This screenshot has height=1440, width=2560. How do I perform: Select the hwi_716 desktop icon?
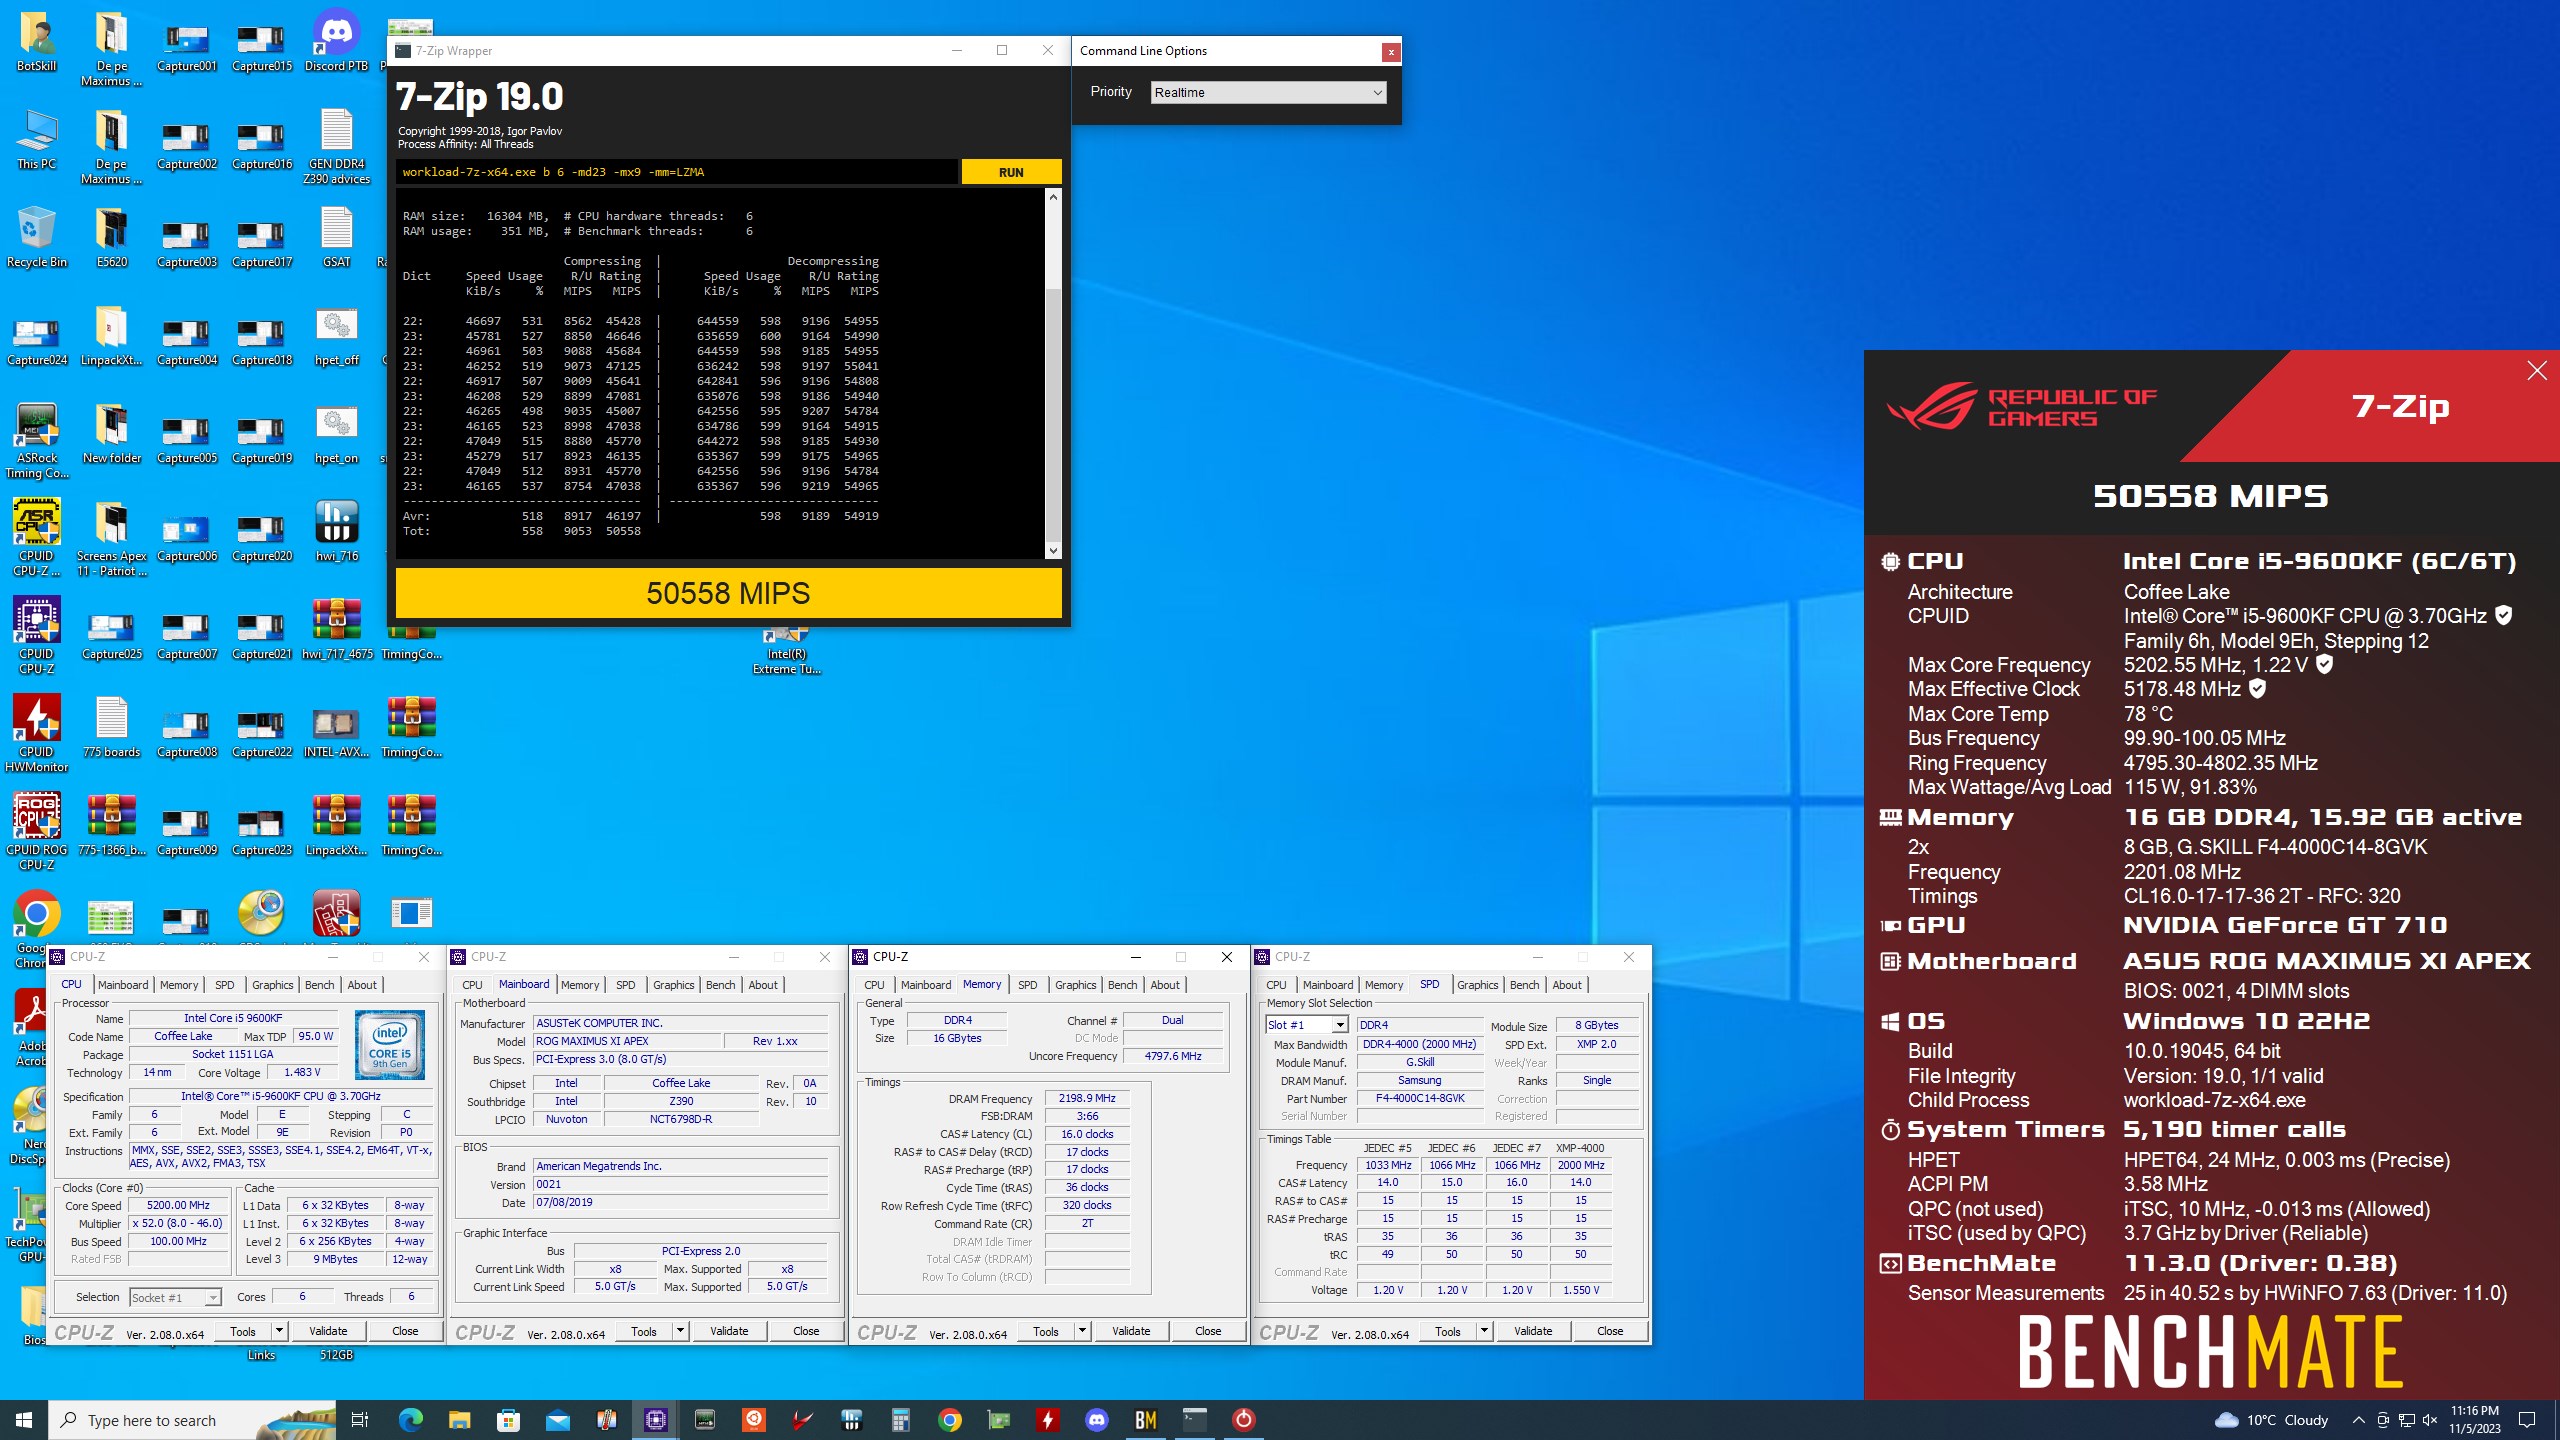[x=337, y=532]
